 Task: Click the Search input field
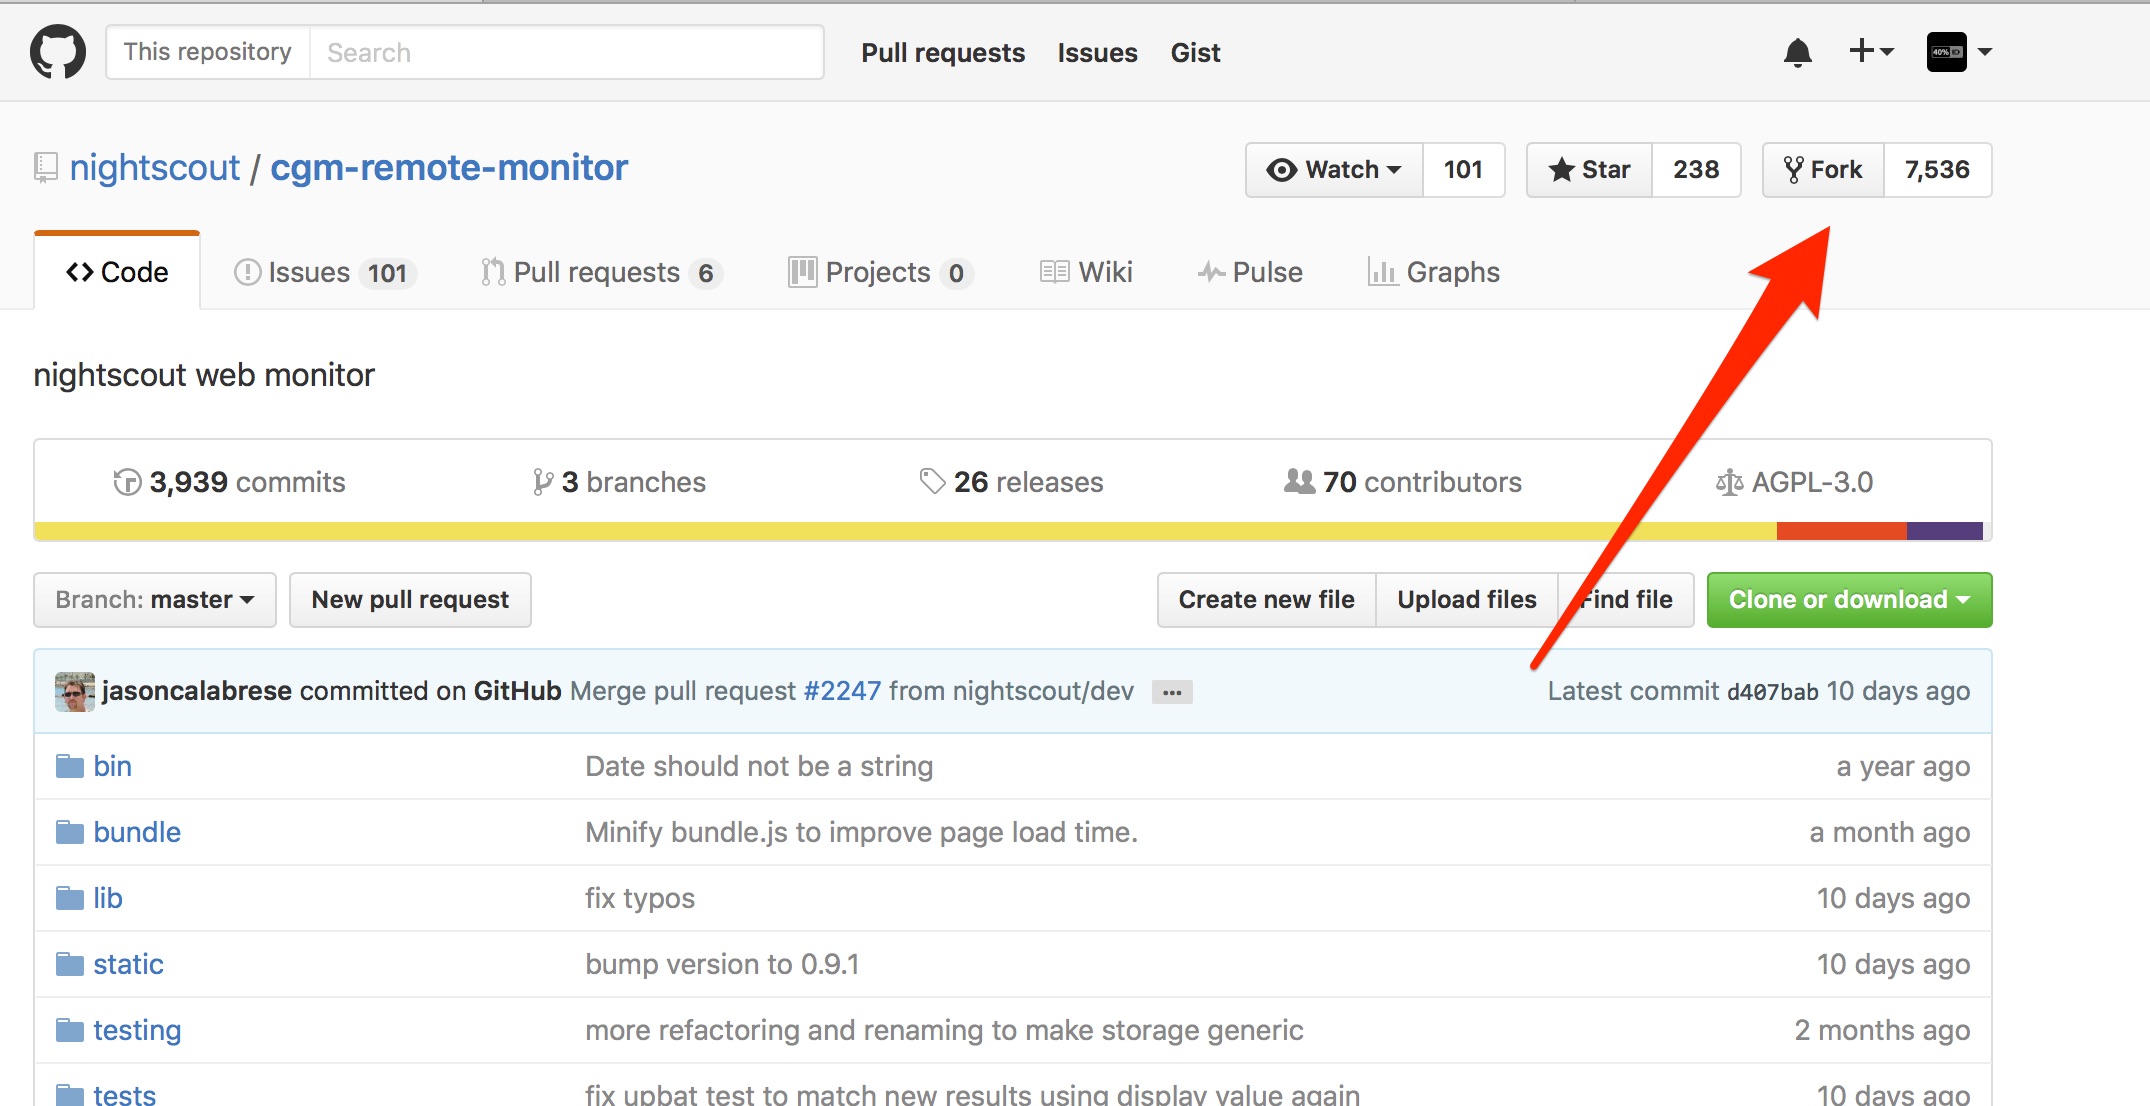(x=566, y=52)
